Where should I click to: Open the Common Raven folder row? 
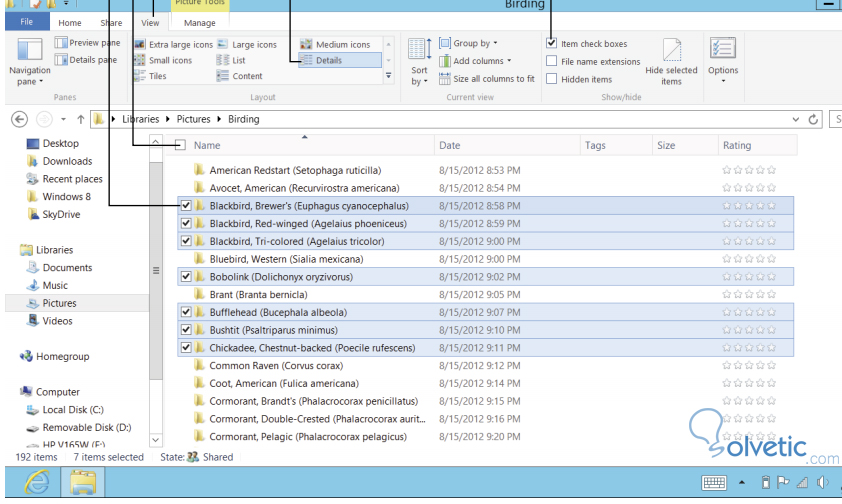[x=485, y=366]
